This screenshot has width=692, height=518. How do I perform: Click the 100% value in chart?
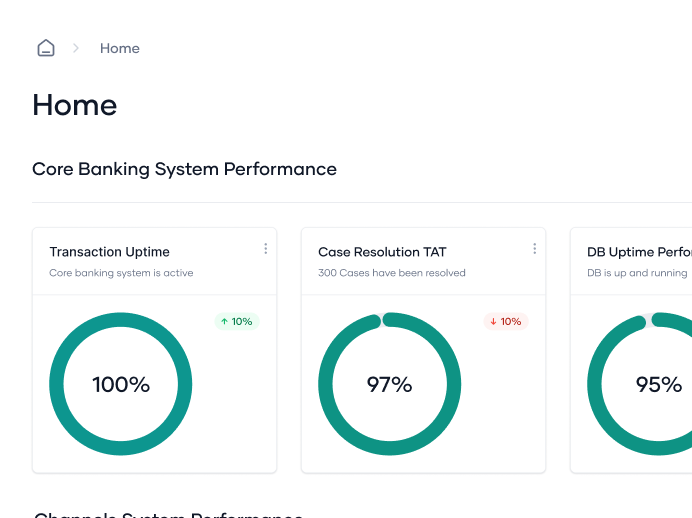[121, 384]
